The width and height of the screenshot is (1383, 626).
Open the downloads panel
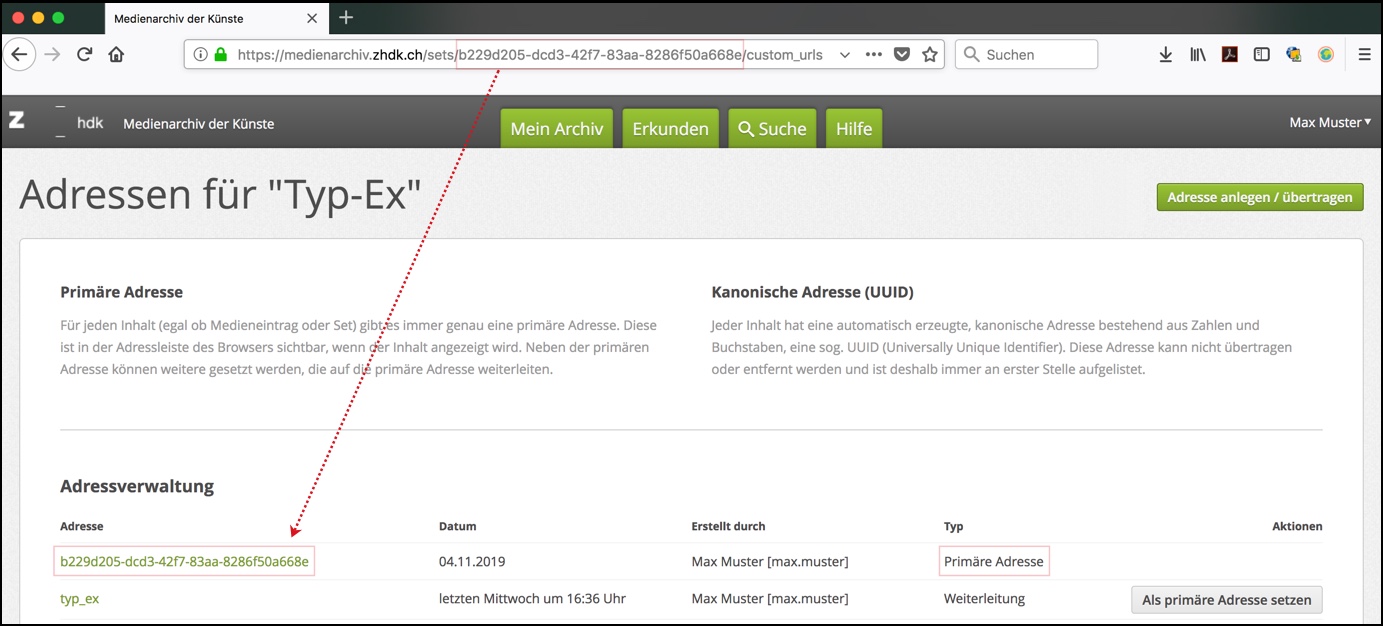pyautogui.click(x=1165, y=55)
